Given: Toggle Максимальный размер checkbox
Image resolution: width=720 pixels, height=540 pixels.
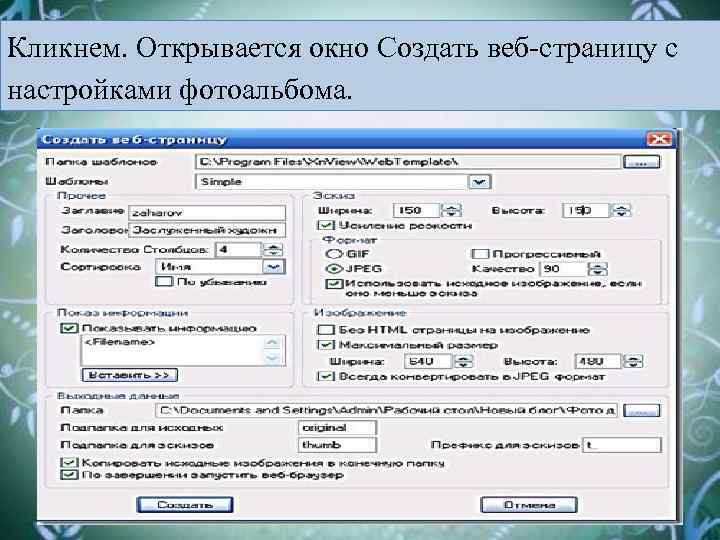Looking at the screenshot, I should [326, 344].
